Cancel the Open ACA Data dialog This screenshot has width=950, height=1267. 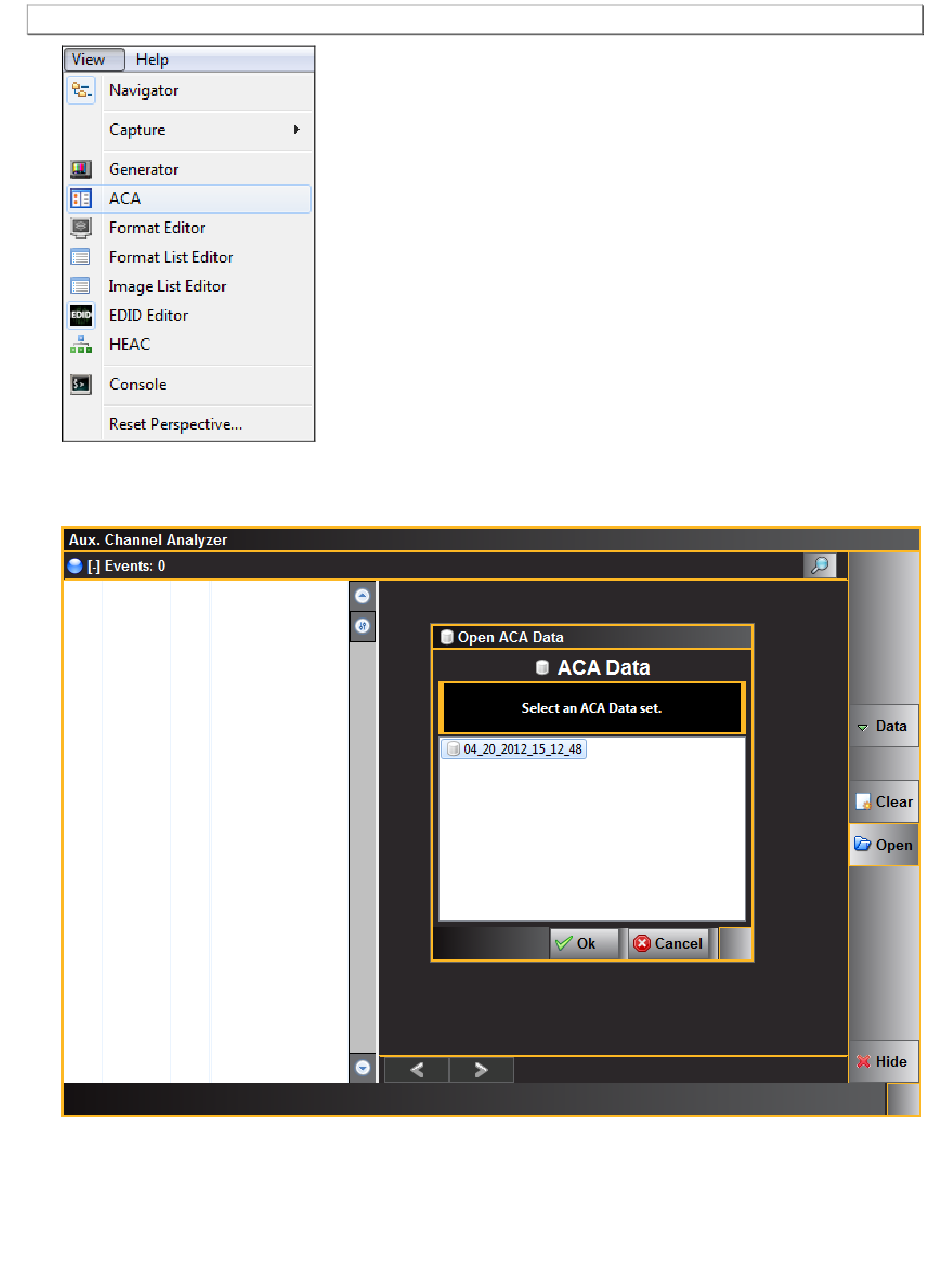pyautogui.click(x=668, y=944)
